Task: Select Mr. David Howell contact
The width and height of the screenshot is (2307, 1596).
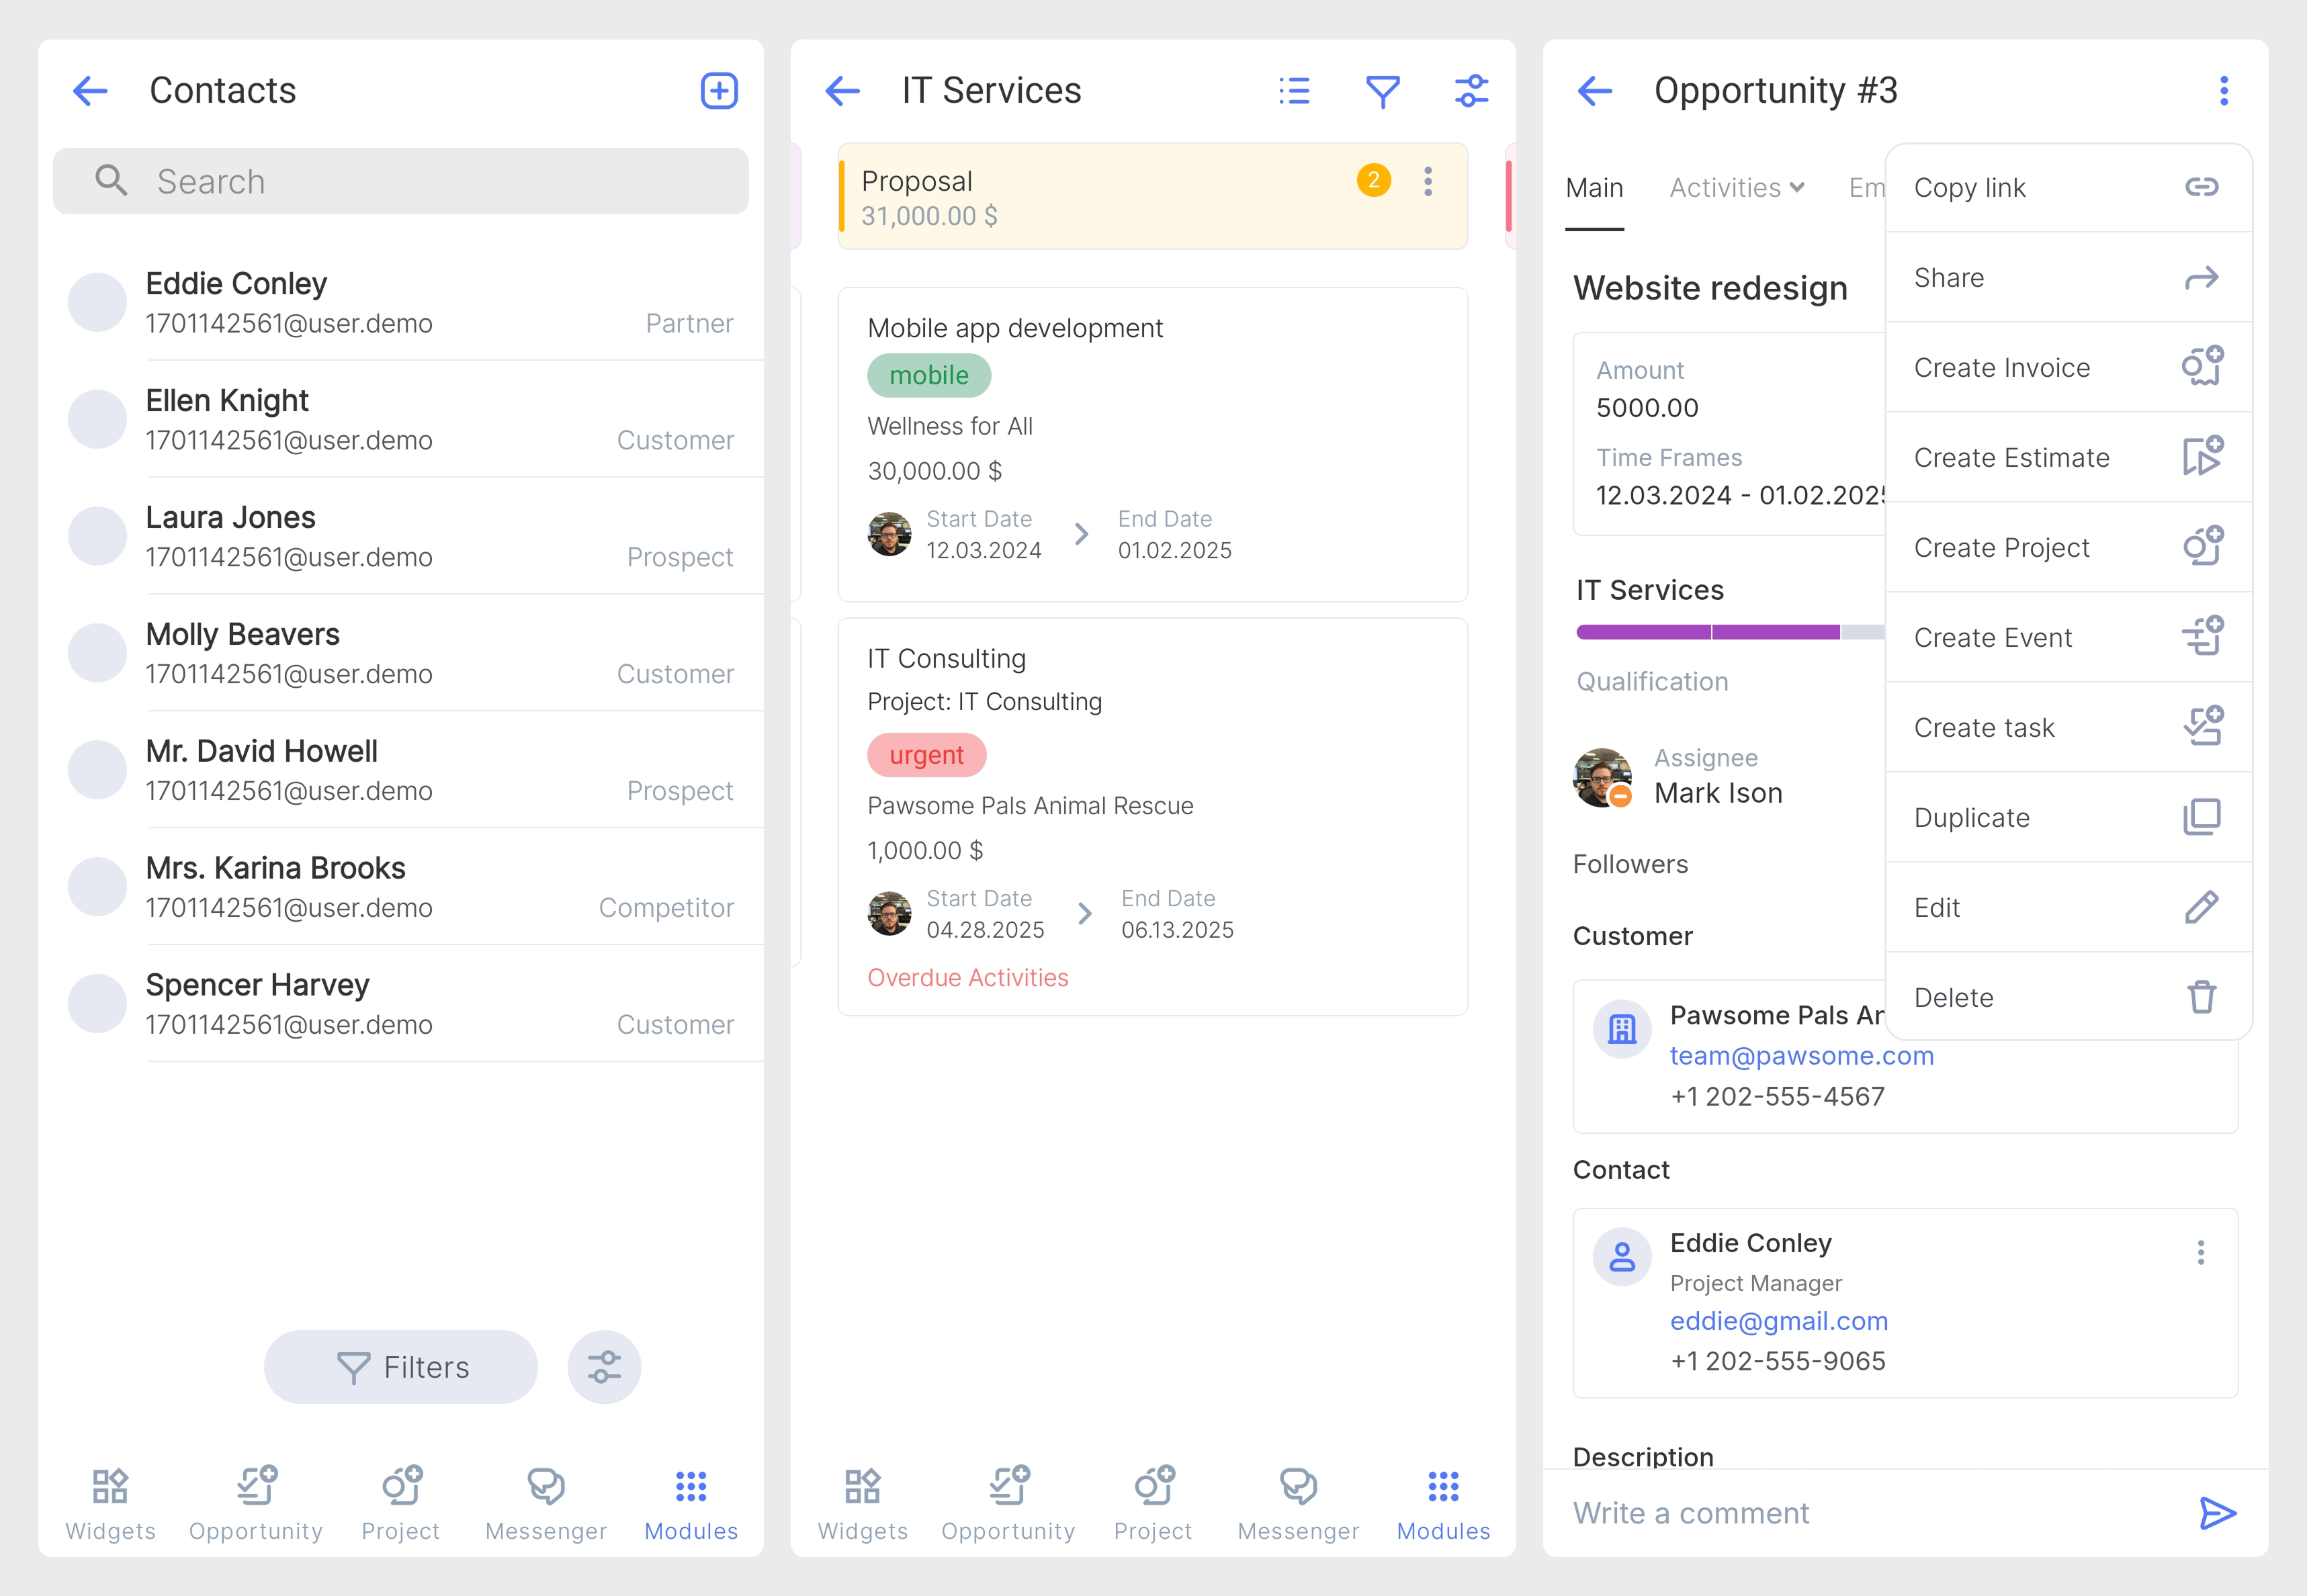Action: [400, 771]
